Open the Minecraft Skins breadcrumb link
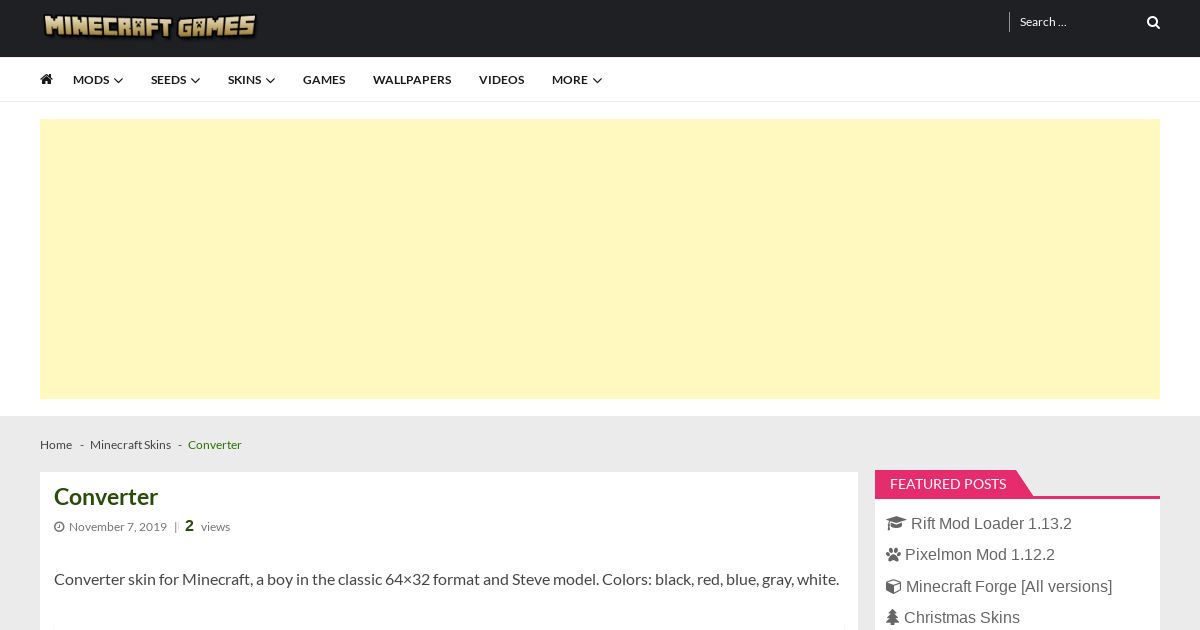Viewport: 1200px width, 630px height. tap(130, 445)
